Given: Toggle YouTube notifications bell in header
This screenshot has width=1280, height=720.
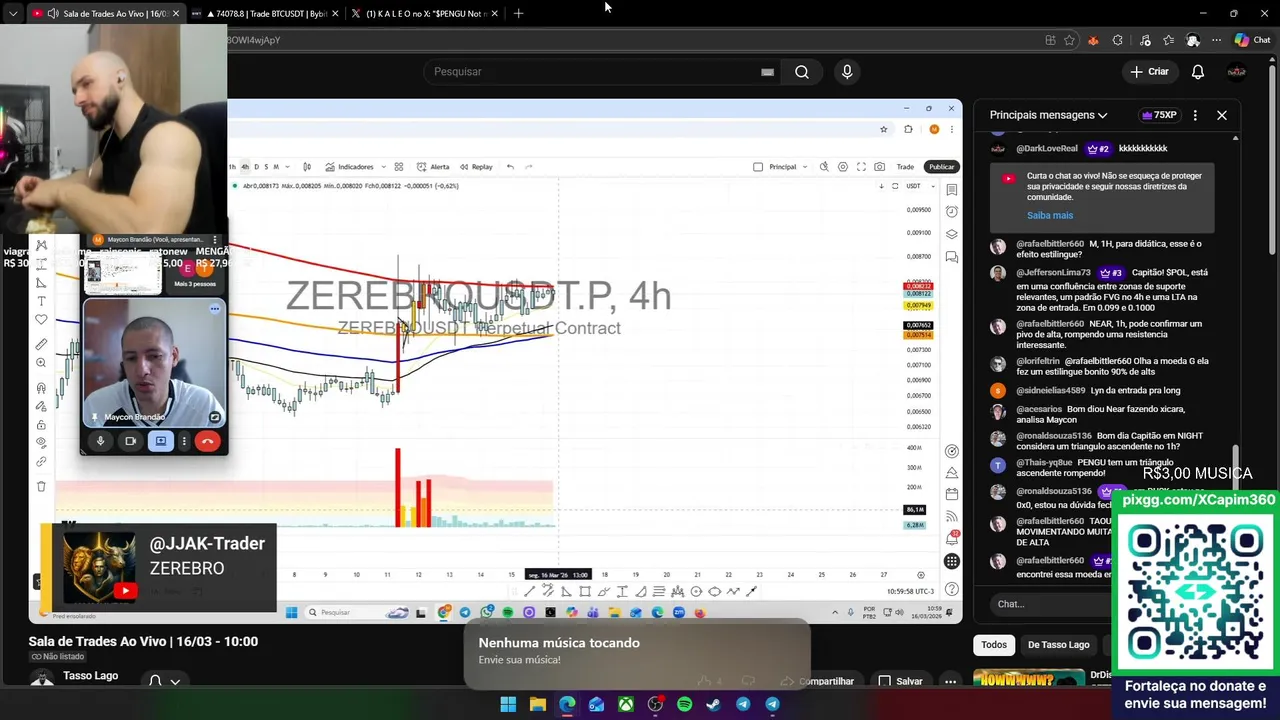Looking at the screenshot, I should (x=1198, y=72).
